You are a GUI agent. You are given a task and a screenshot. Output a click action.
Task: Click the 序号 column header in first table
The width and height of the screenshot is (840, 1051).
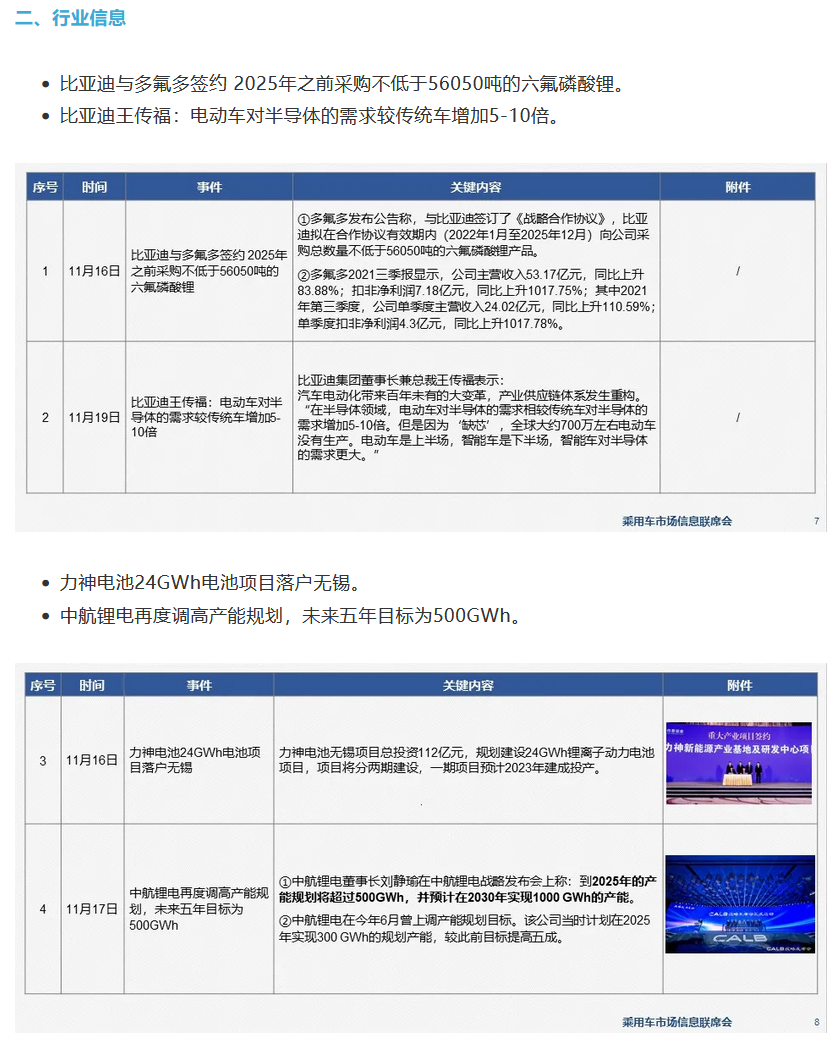tap(44, 186)
